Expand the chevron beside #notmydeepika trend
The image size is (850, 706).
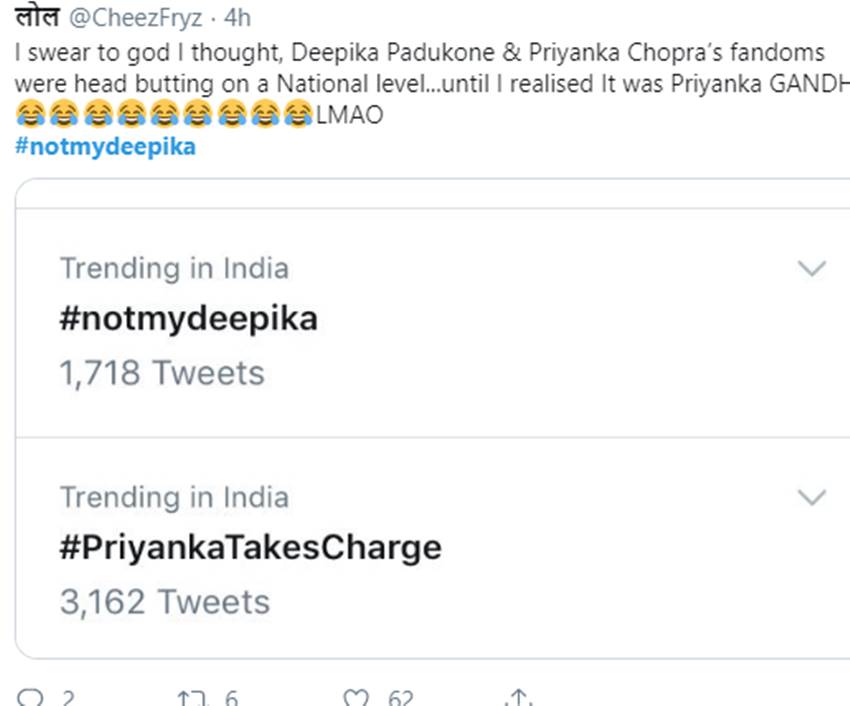812,268
